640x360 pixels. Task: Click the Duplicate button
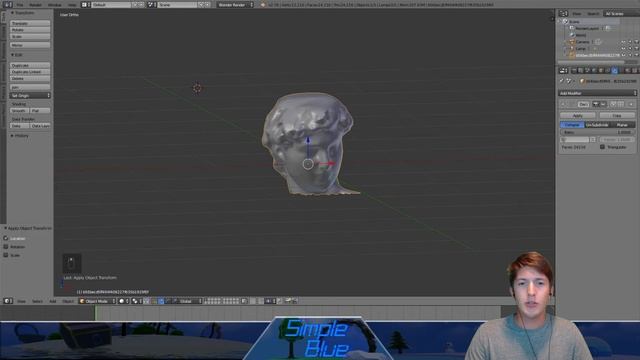click(30, 65)
